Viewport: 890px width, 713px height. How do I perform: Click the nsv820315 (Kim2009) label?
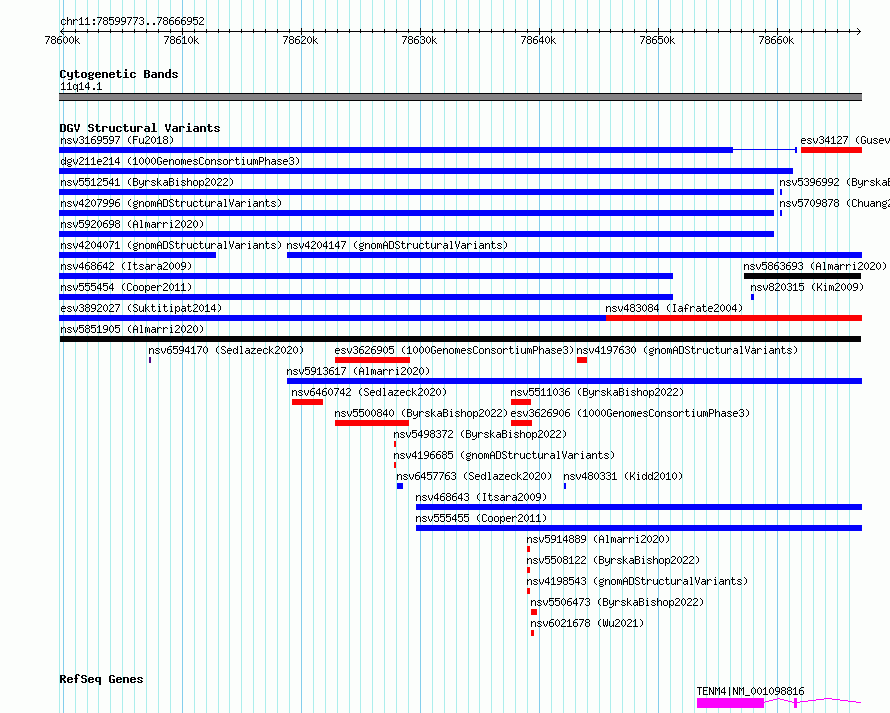[807, 287]
